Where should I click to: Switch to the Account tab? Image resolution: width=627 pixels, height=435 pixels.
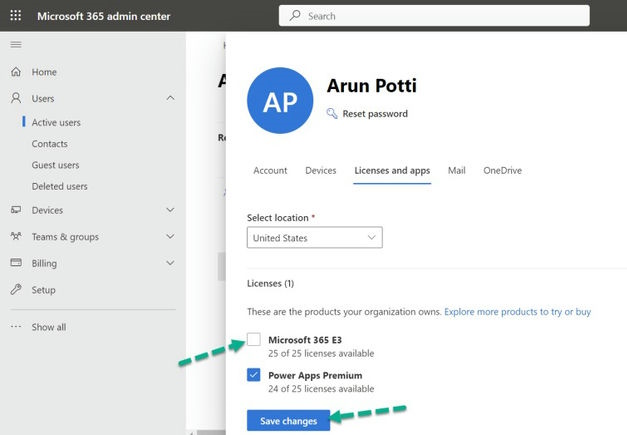pyautogui.click(x=270, y=171)
